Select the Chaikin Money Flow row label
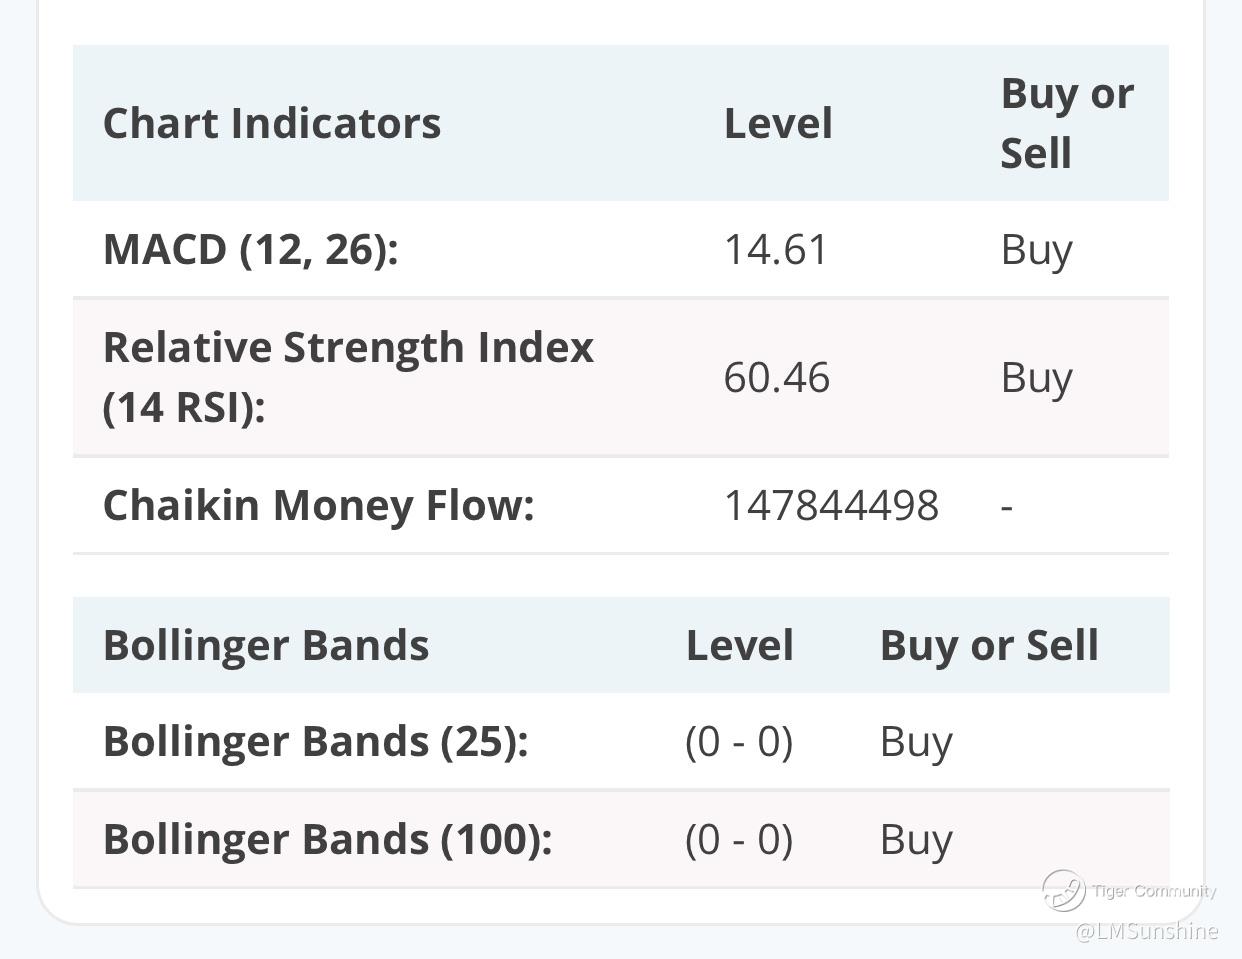This screenshot has width=1242, height=959. (318, 505)
